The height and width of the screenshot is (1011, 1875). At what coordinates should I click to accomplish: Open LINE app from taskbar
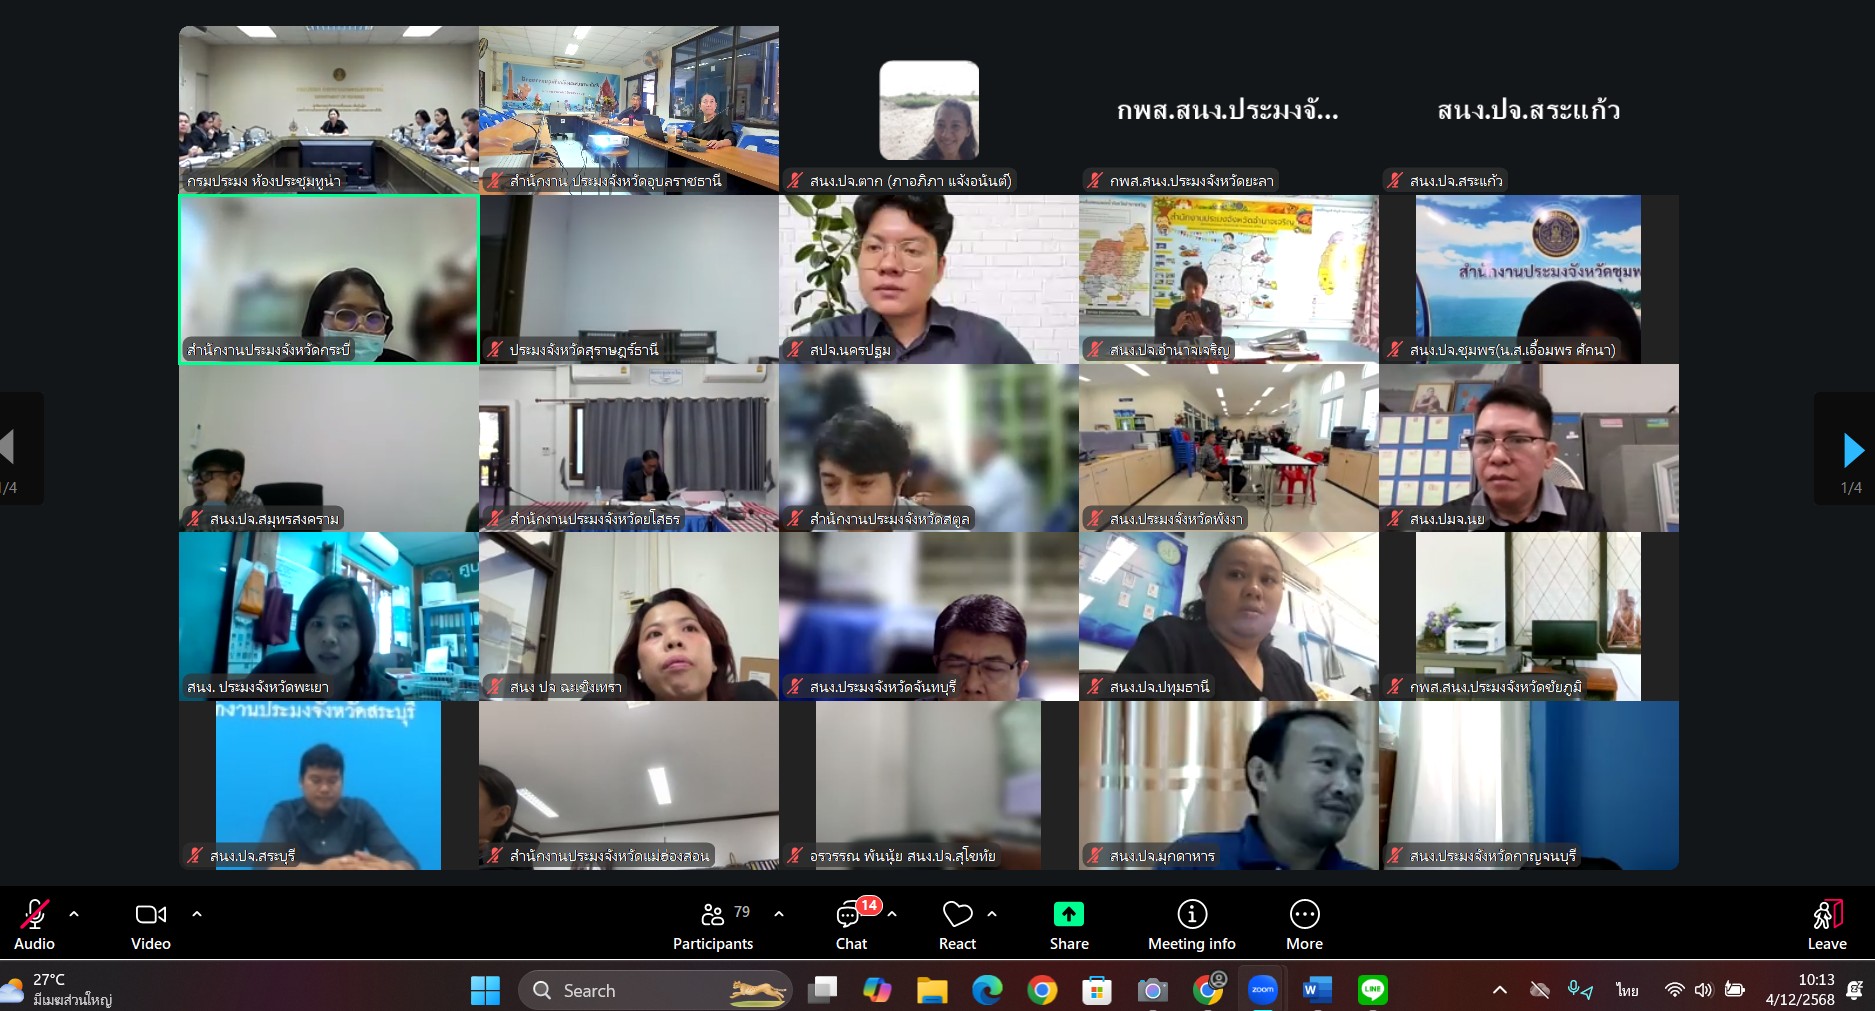(1372, 990)
